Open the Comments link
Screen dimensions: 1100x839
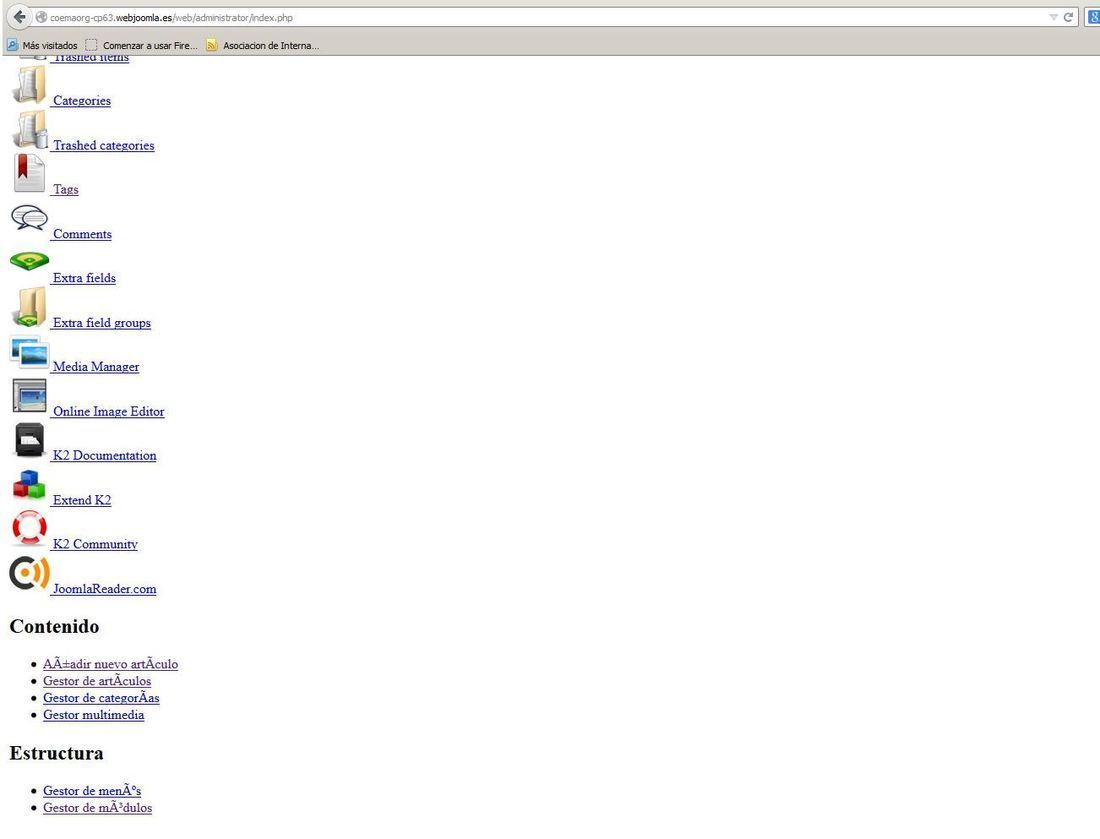[82, 234]
